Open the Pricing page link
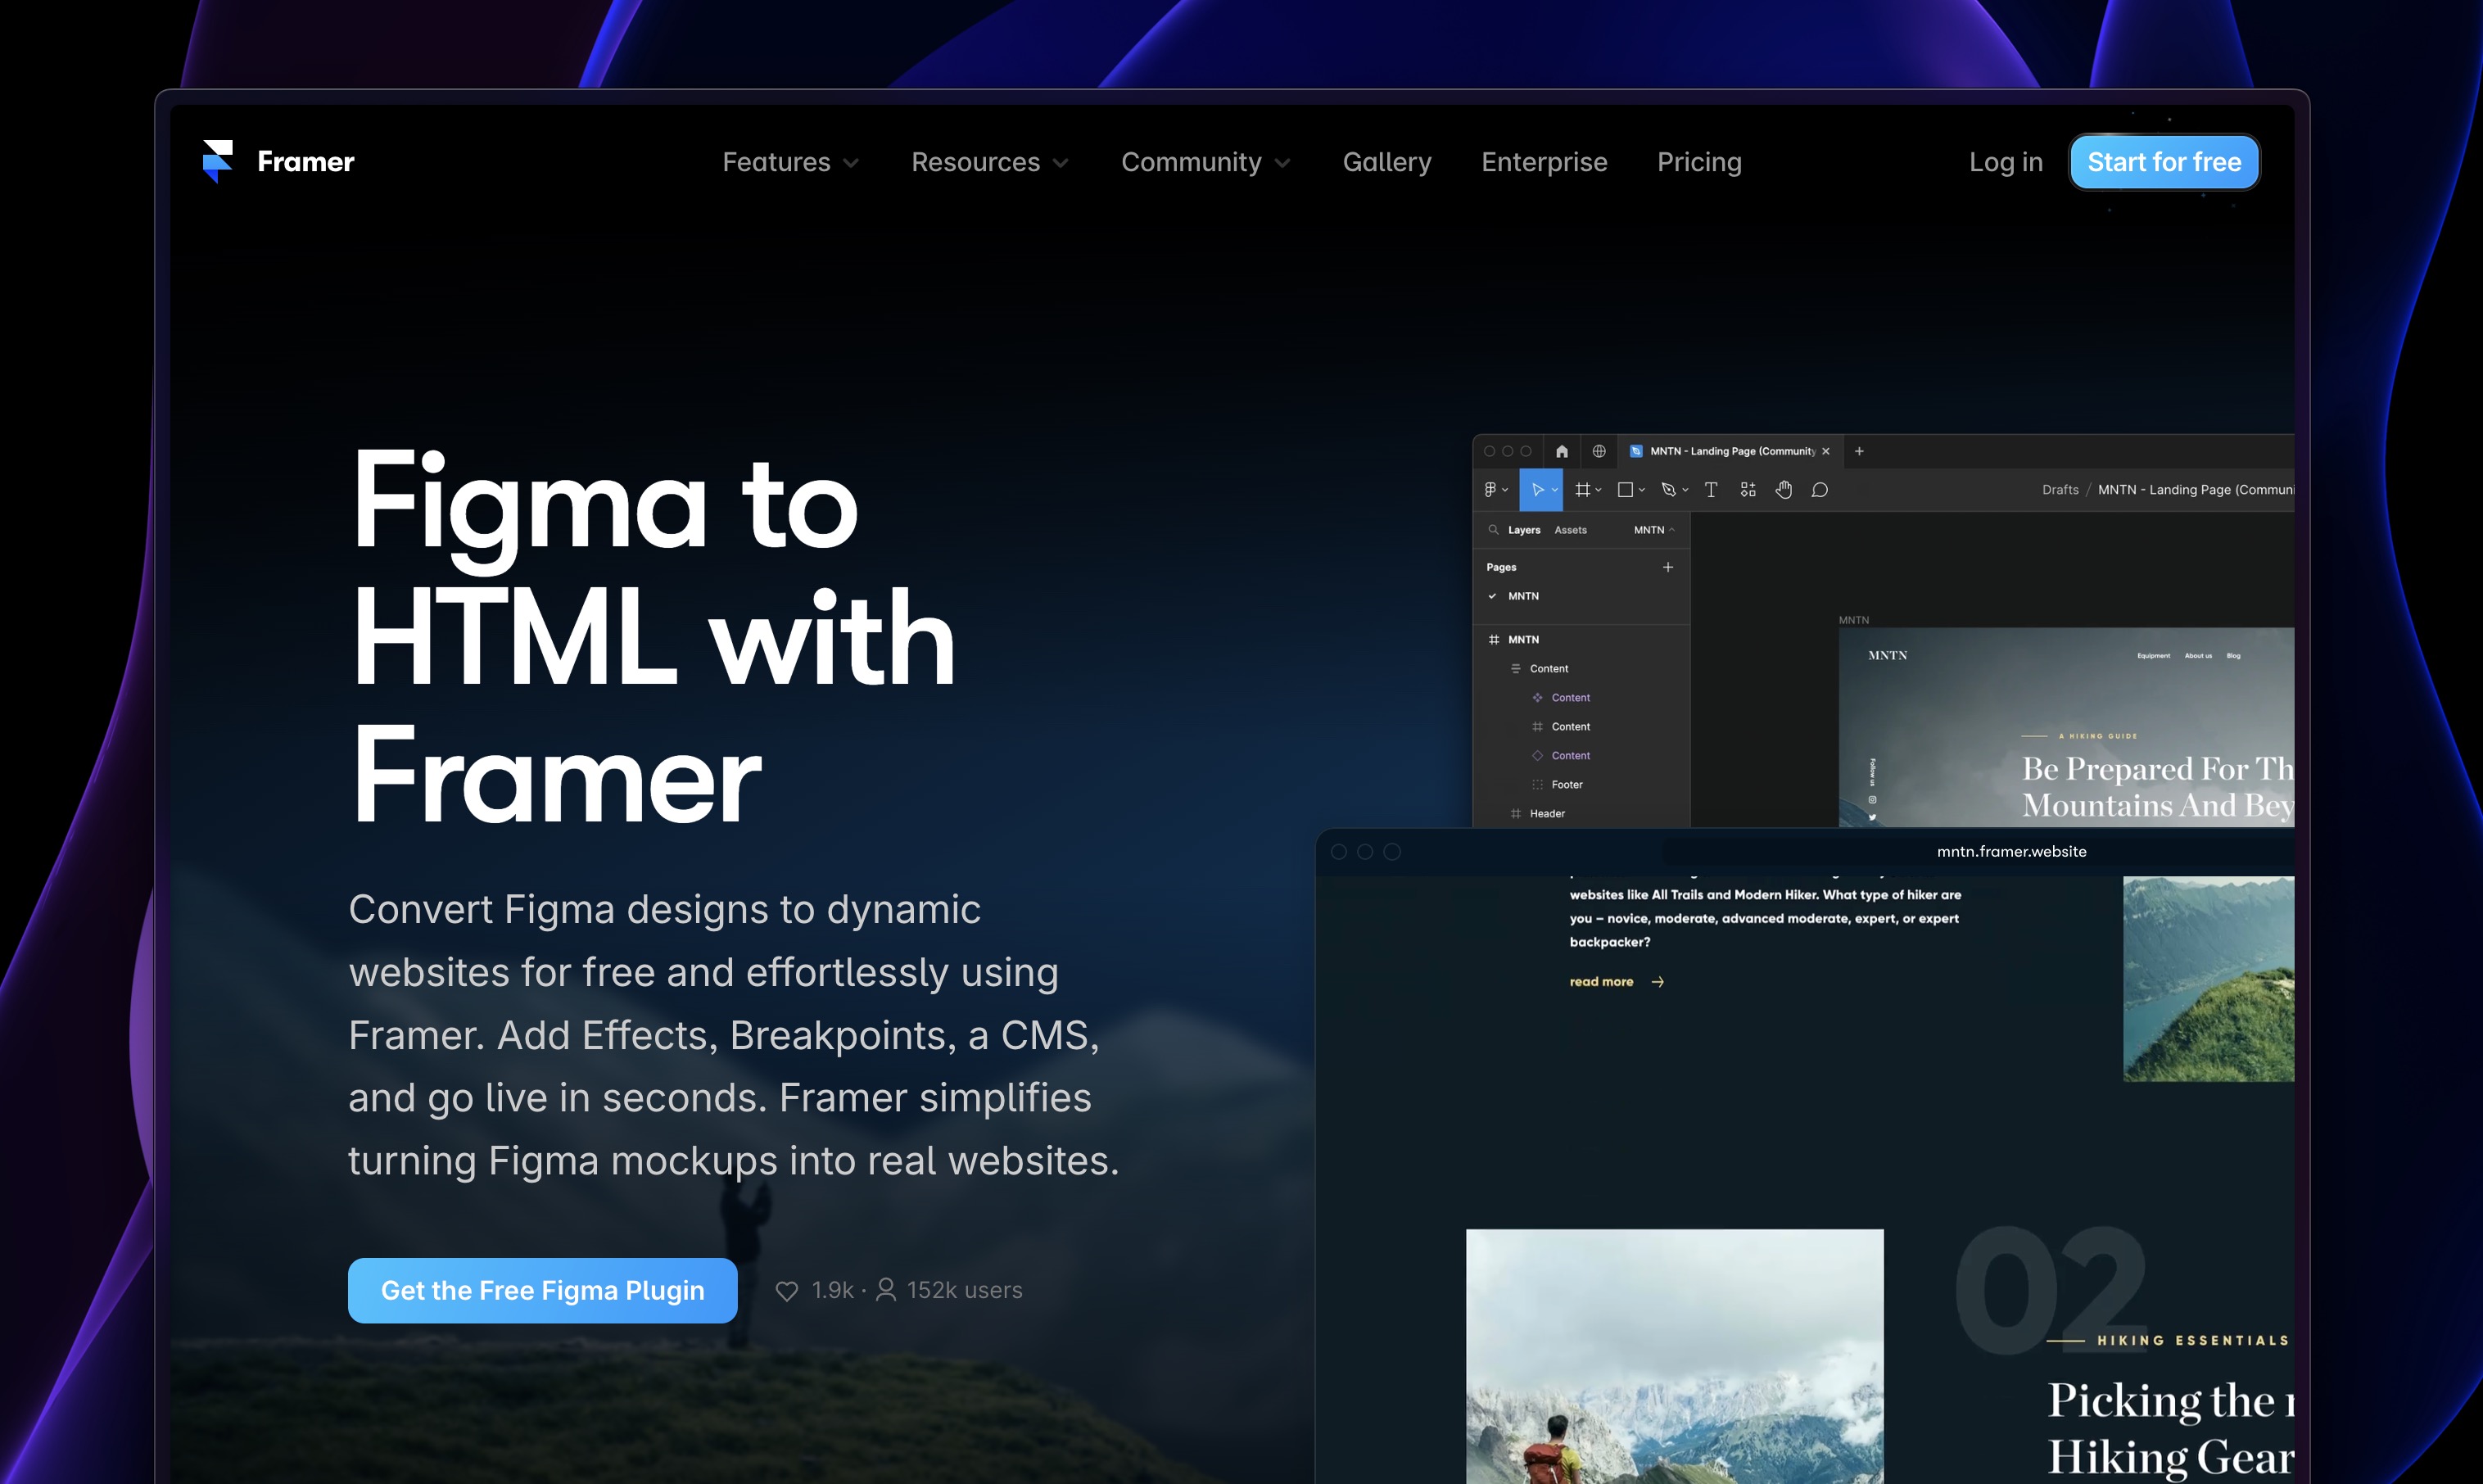The width and height of the screenshot is (2483, 1484). [1699, 162]
